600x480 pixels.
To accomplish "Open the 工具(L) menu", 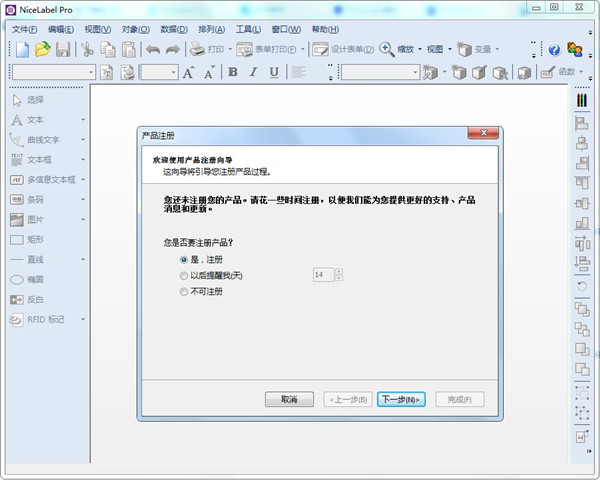I will pyautogui.click(x=248, y=29).
